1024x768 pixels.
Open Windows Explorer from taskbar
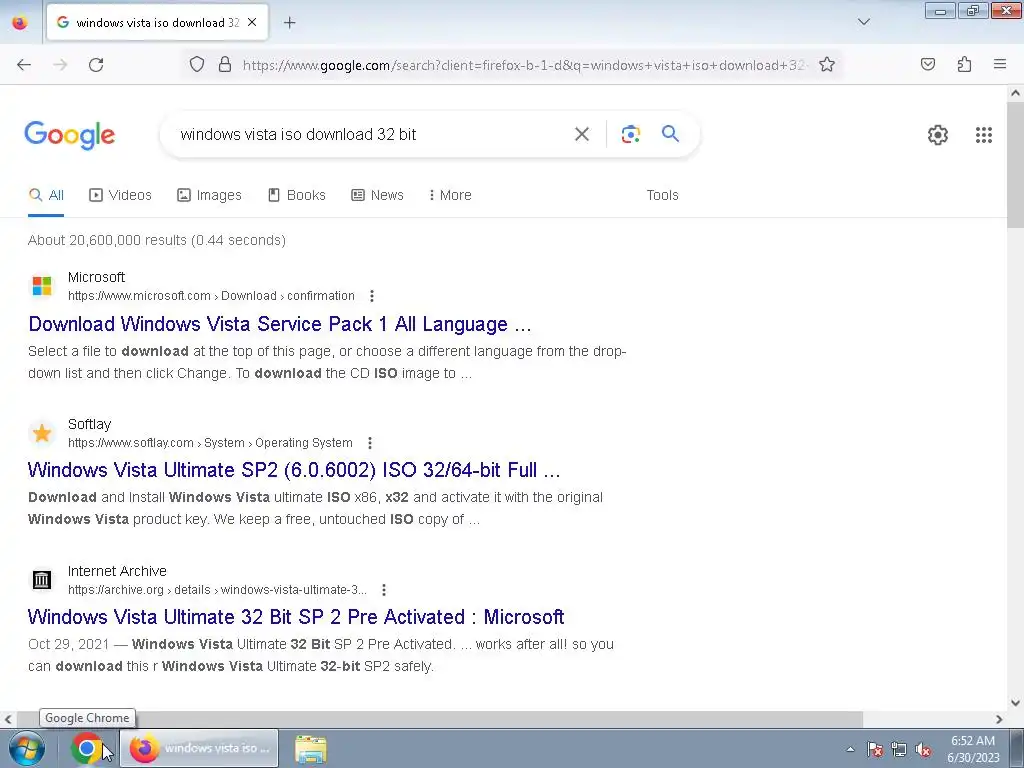310,749
